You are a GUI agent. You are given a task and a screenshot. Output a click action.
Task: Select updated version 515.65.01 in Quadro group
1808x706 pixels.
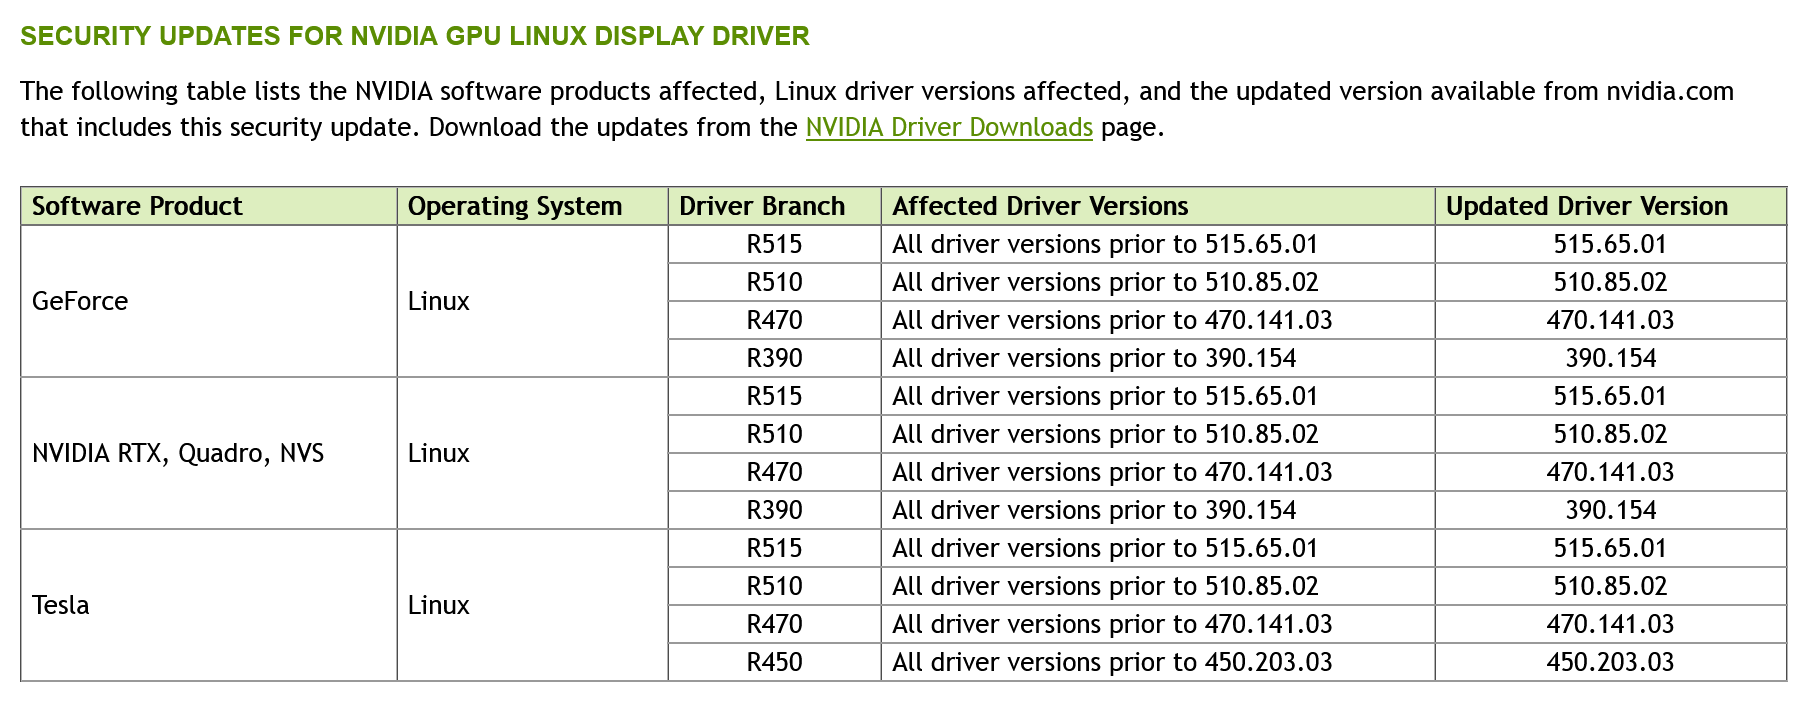point(1611,396)
